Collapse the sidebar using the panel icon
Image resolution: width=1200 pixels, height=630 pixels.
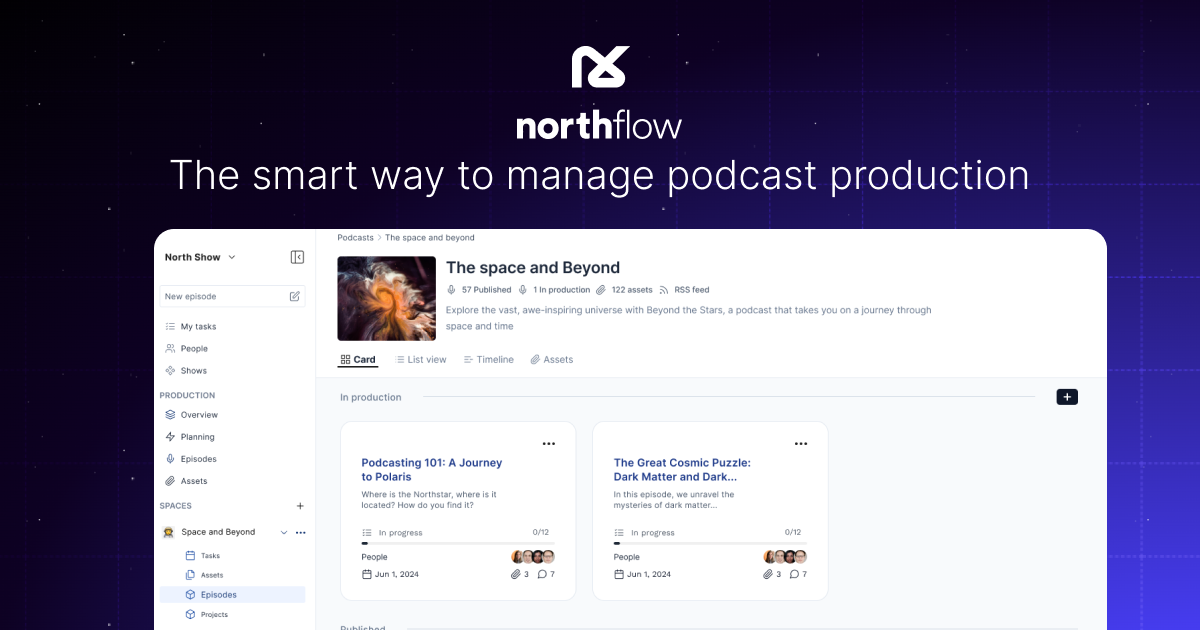pyautogui.click(x=297, y=257)
